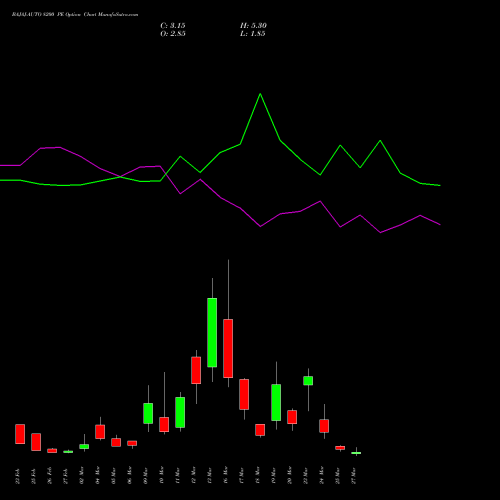This screenshot has height=500, width=500.
Task: Click the red candle above 16 Mar
Action: pyautogui.click(x=228, y=348)
